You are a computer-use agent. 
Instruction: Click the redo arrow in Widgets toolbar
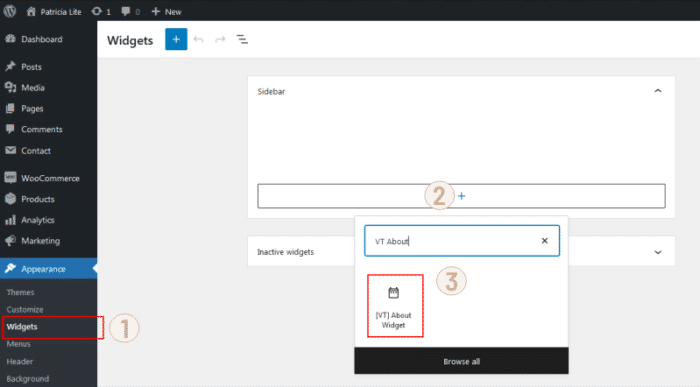coord(220,40)
